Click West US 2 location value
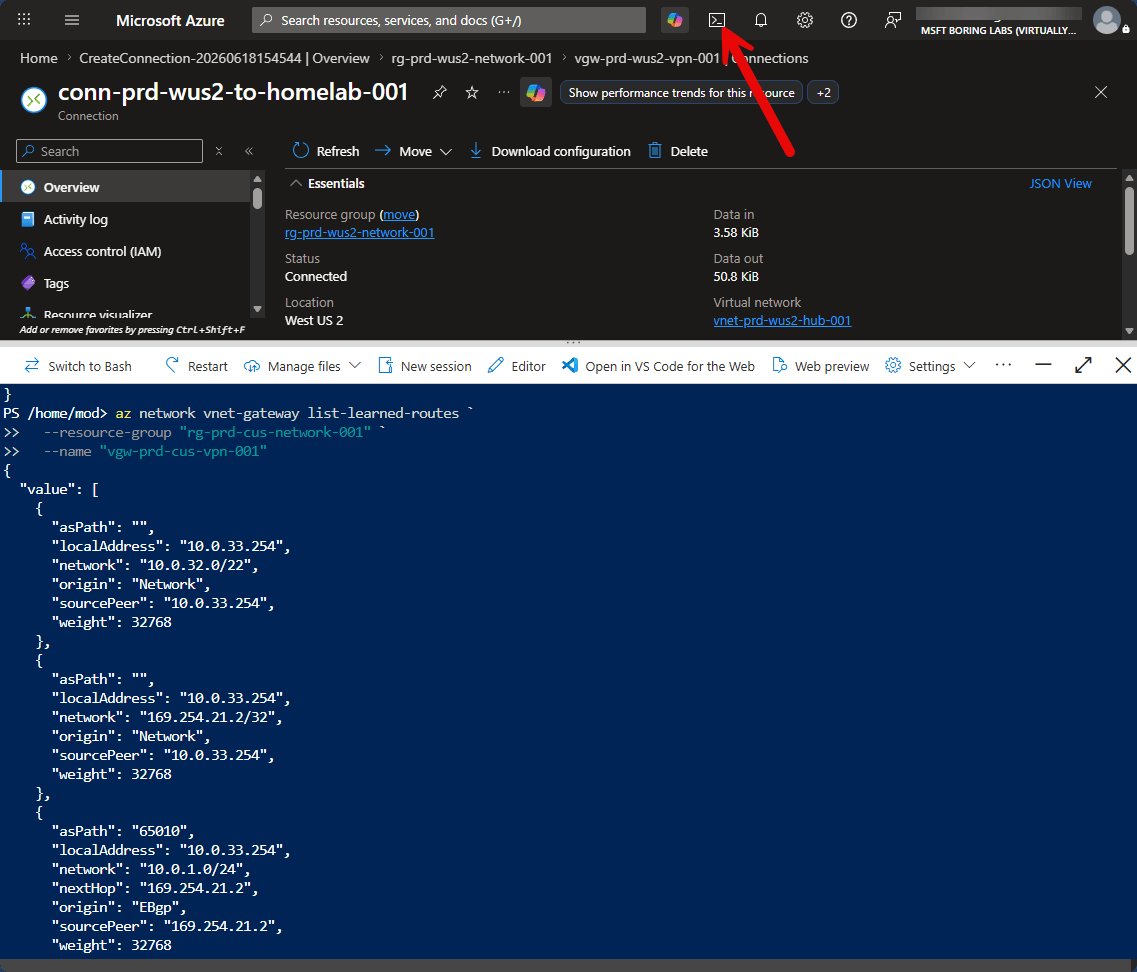Image resolution: width=1137 pixels, height=972 pixels. (x=314, y=321)
